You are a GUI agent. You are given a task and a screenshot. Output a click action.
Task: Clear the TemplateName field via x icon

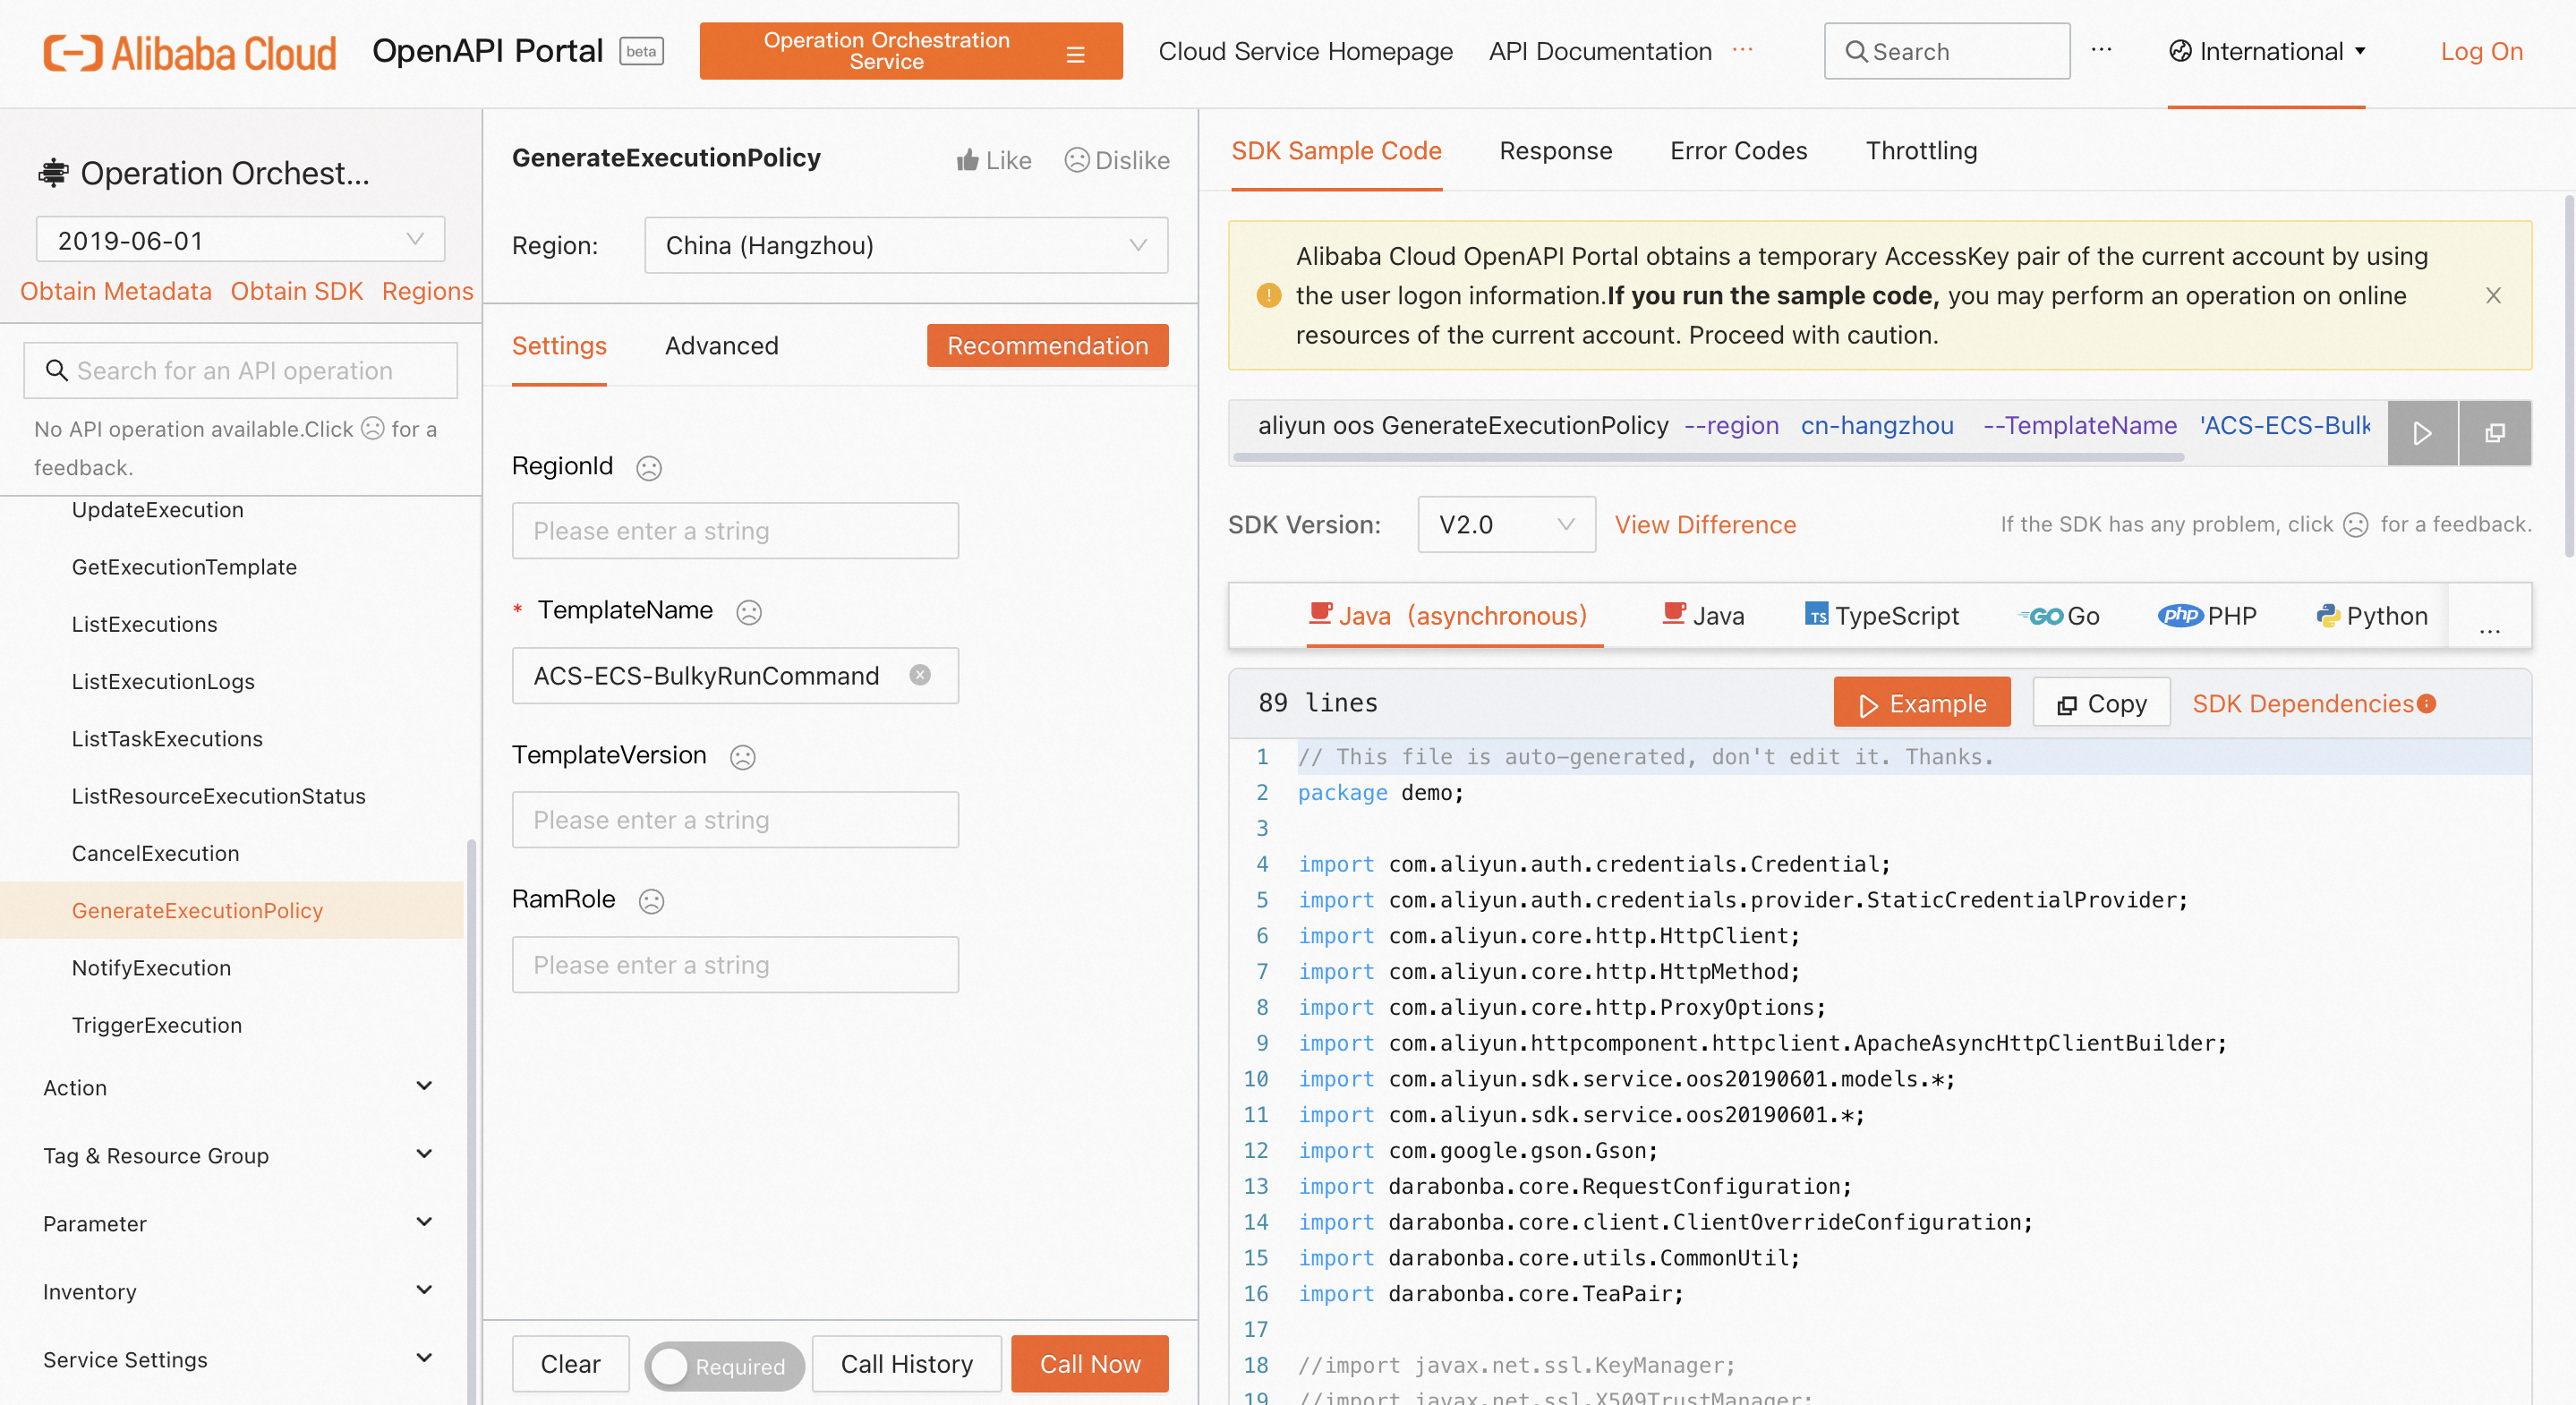pos(920,675)
